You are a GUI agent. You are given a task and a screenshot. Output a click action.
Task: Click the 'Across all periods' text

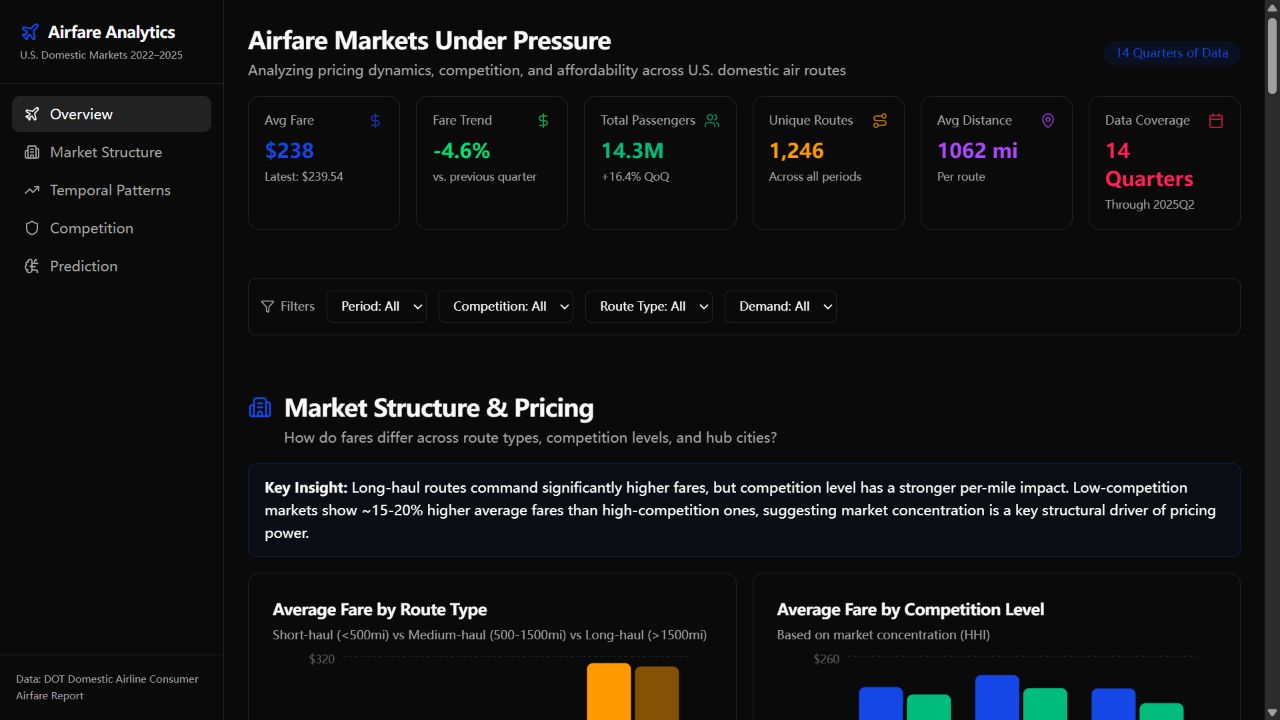(815, 176)
